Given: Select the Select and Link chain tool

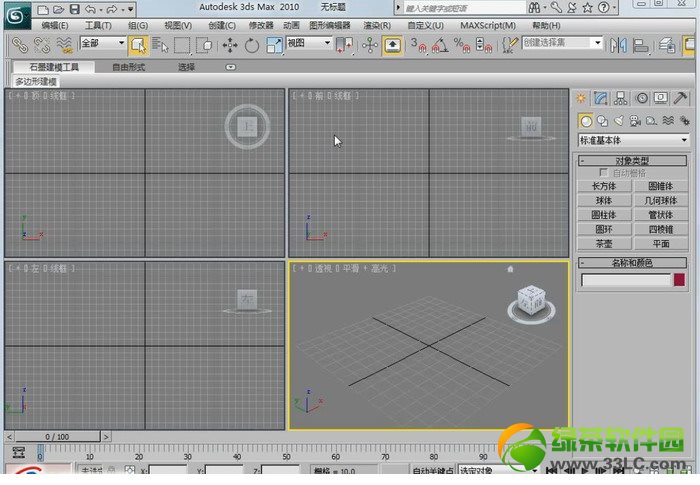Looking at the screenshot, I should pos(19,45).
